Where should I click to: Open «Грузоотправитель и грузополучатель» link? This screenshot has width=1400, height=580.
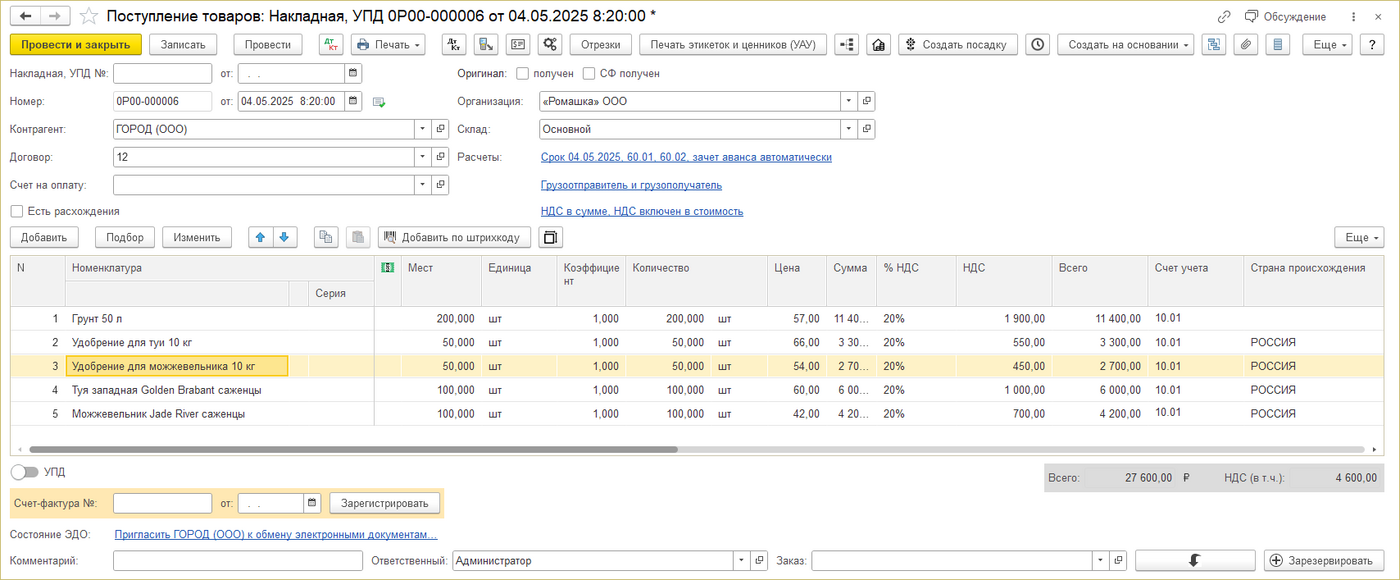click(631, 185)
